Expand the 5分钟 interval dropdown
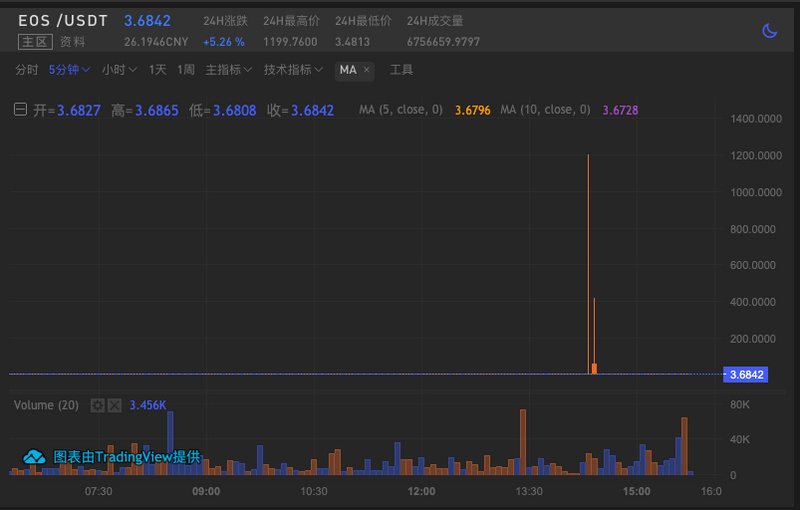The height and width of the screenshot is (510, 800). pyautogui.click(x=69, y=70)
